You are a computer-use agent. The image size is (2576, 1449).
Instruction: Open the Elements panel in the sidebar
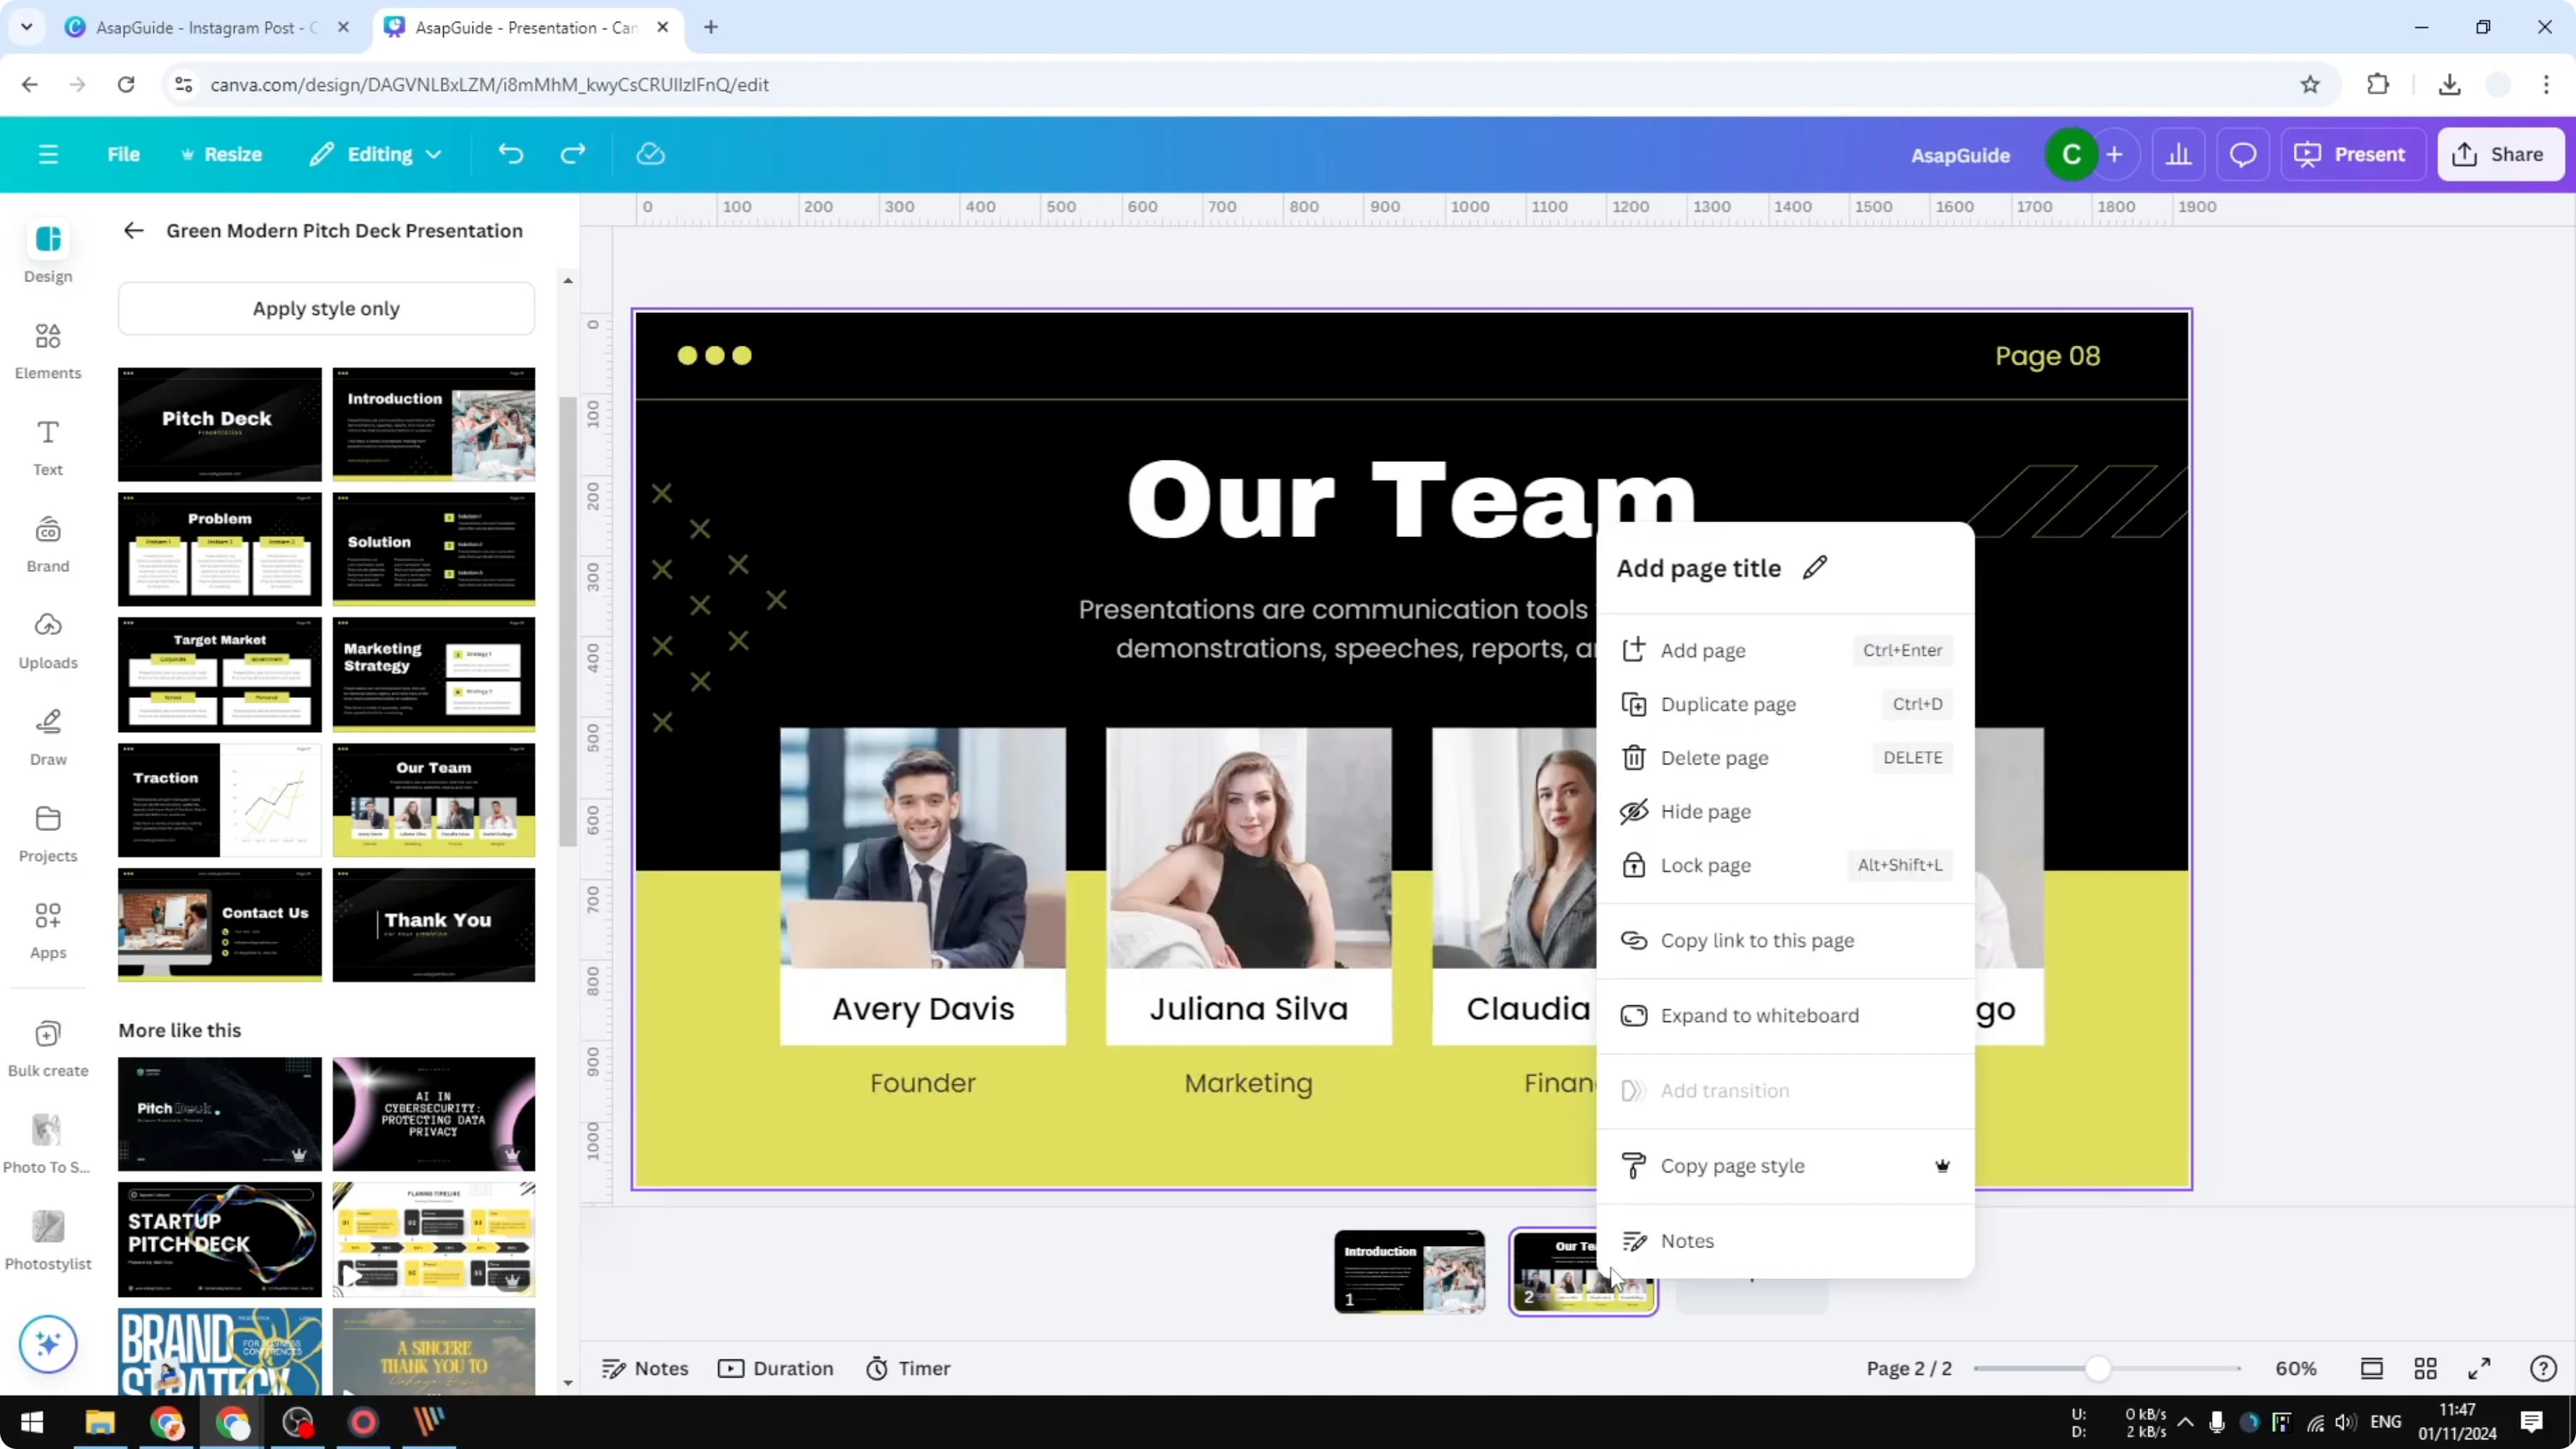pyautogui.click(x=47, y=350)
